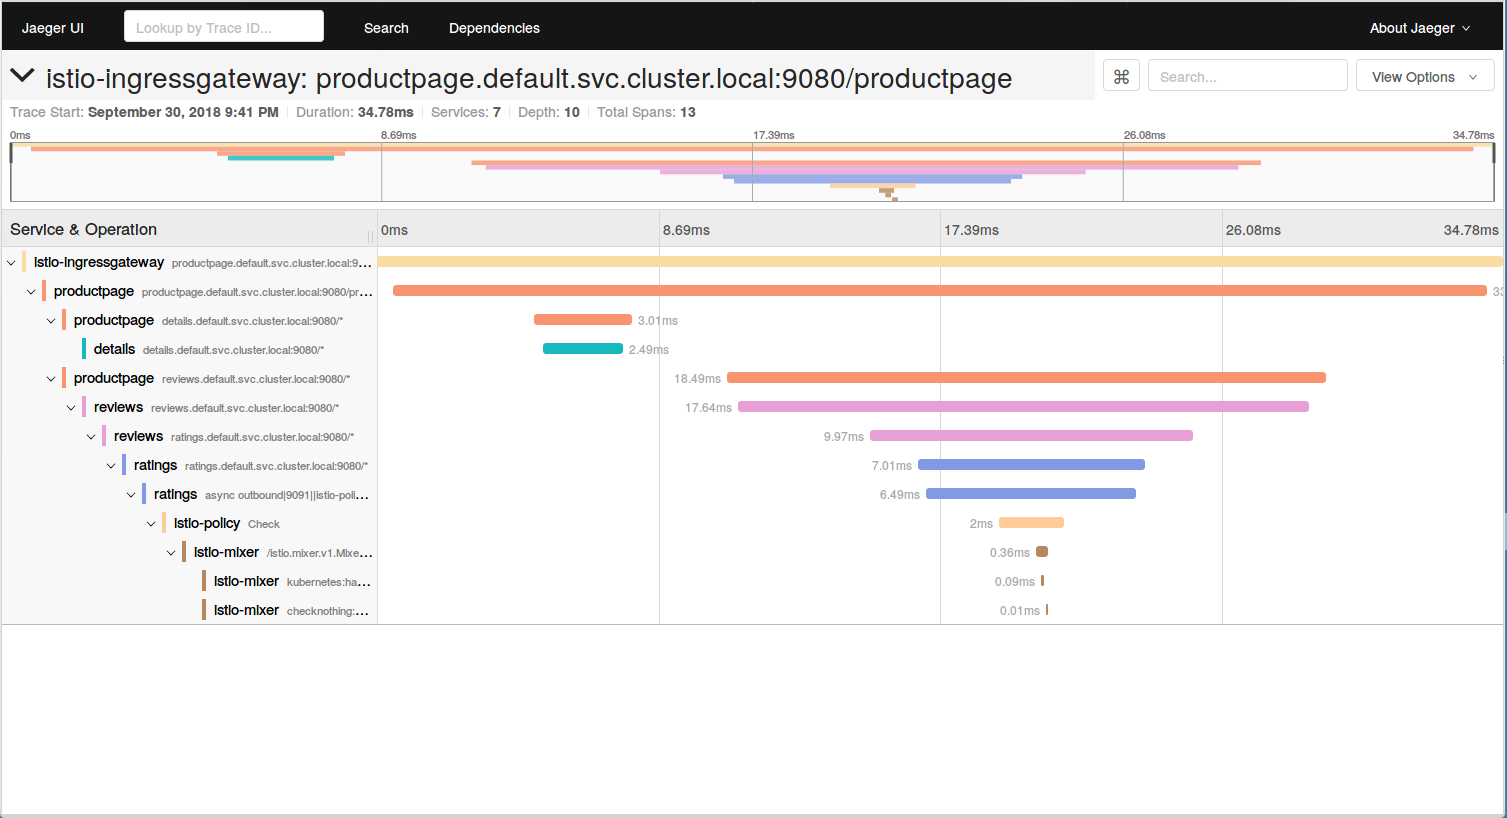Click Total Spans 13 text
The height and width of the screenshot is (818, 1507).
point(646,112)
